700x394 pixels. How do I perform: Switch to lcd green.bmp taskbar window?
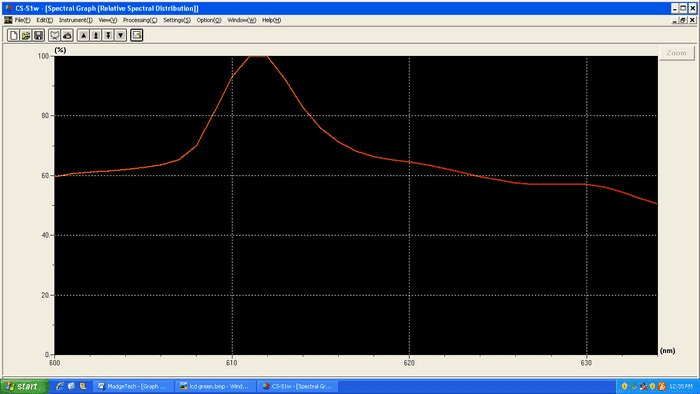(216, 386)
